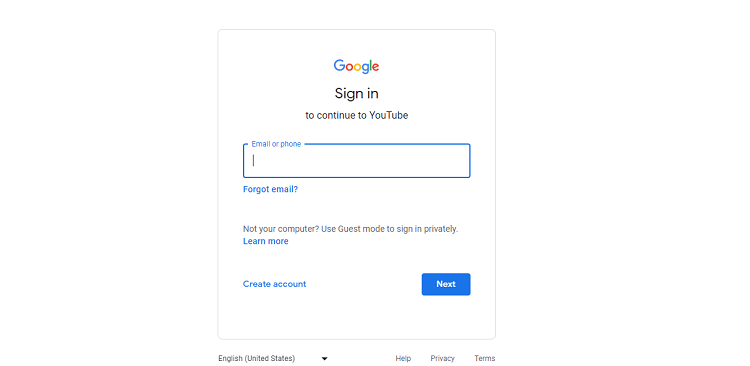Click the blue capital G in logo
The height and width of the screenshot is (366, 750).
point(340,66)
